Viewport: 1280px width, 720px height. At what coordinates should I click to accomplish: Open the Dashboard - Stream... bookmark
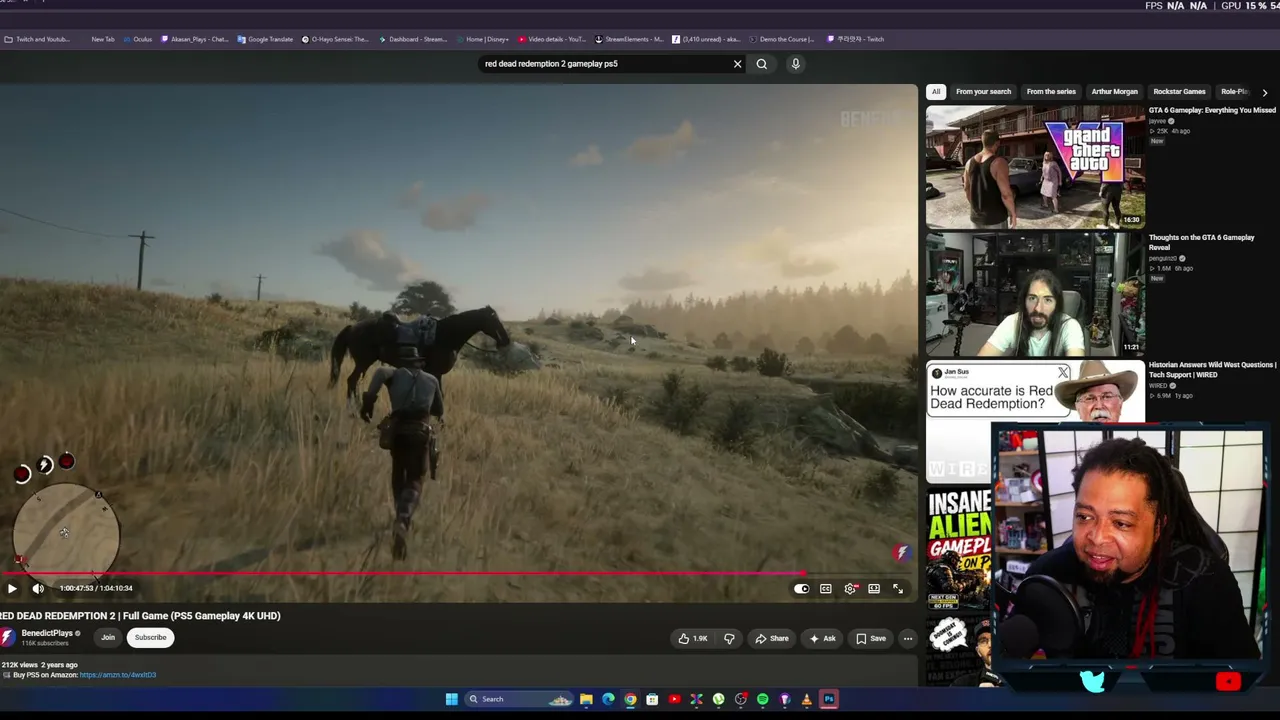(x=412, y=39)
